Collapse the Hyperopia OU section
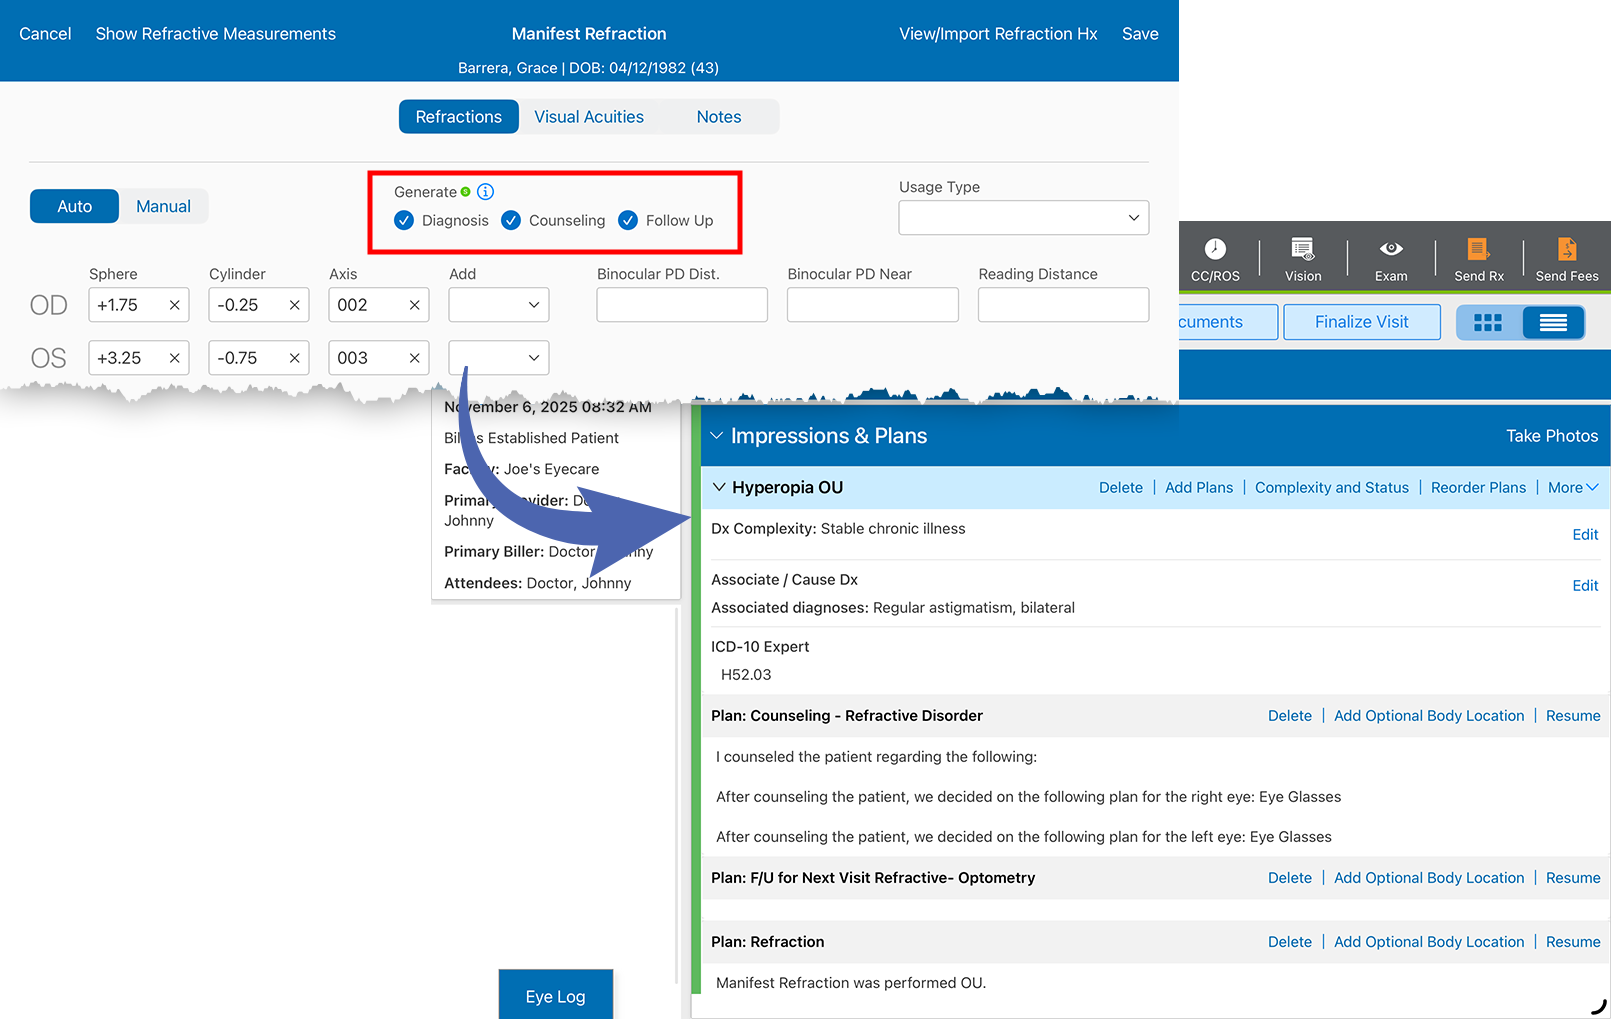The height and width of the screenshot is (1019, 1611). click(719, 488)
